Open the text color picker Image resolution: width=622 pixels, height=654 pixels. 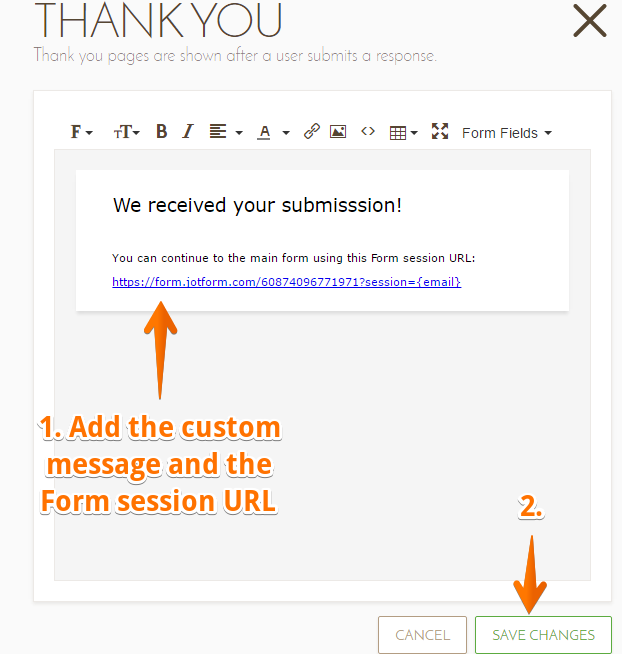tap(273, 132)
